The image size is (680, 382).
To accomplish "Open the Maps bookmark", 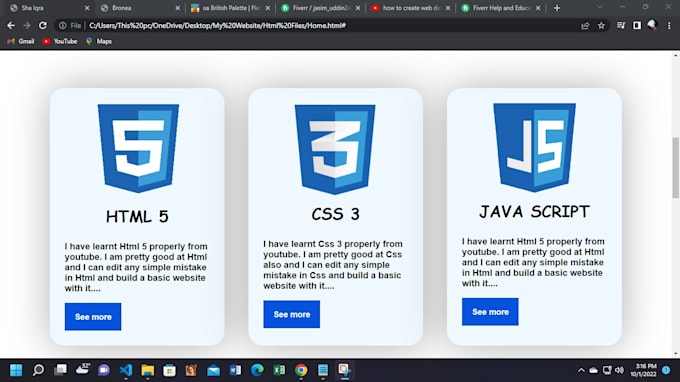I will coord(99,41).
